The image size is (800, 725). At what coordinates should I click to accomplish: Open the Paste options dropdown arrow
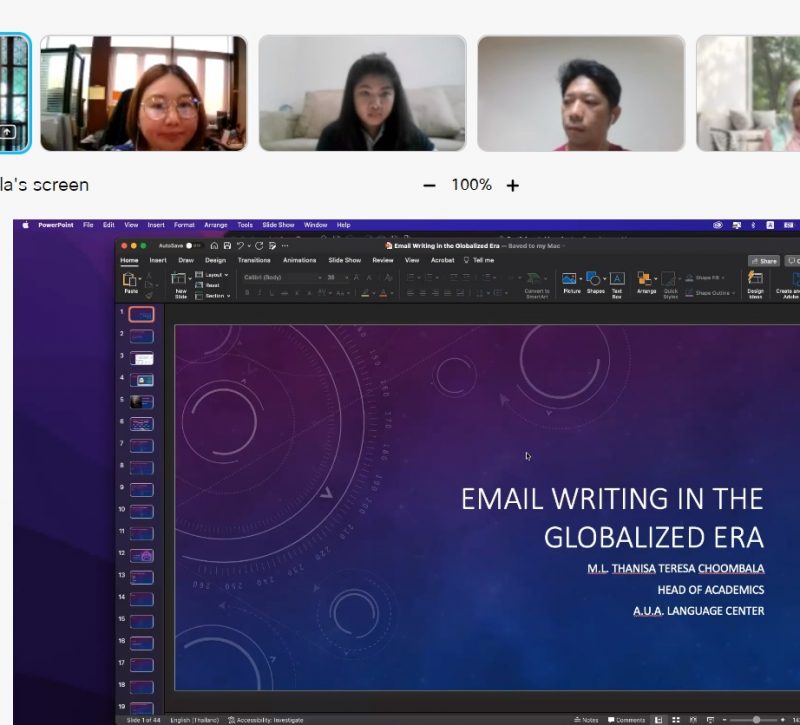tap(140, 279)
